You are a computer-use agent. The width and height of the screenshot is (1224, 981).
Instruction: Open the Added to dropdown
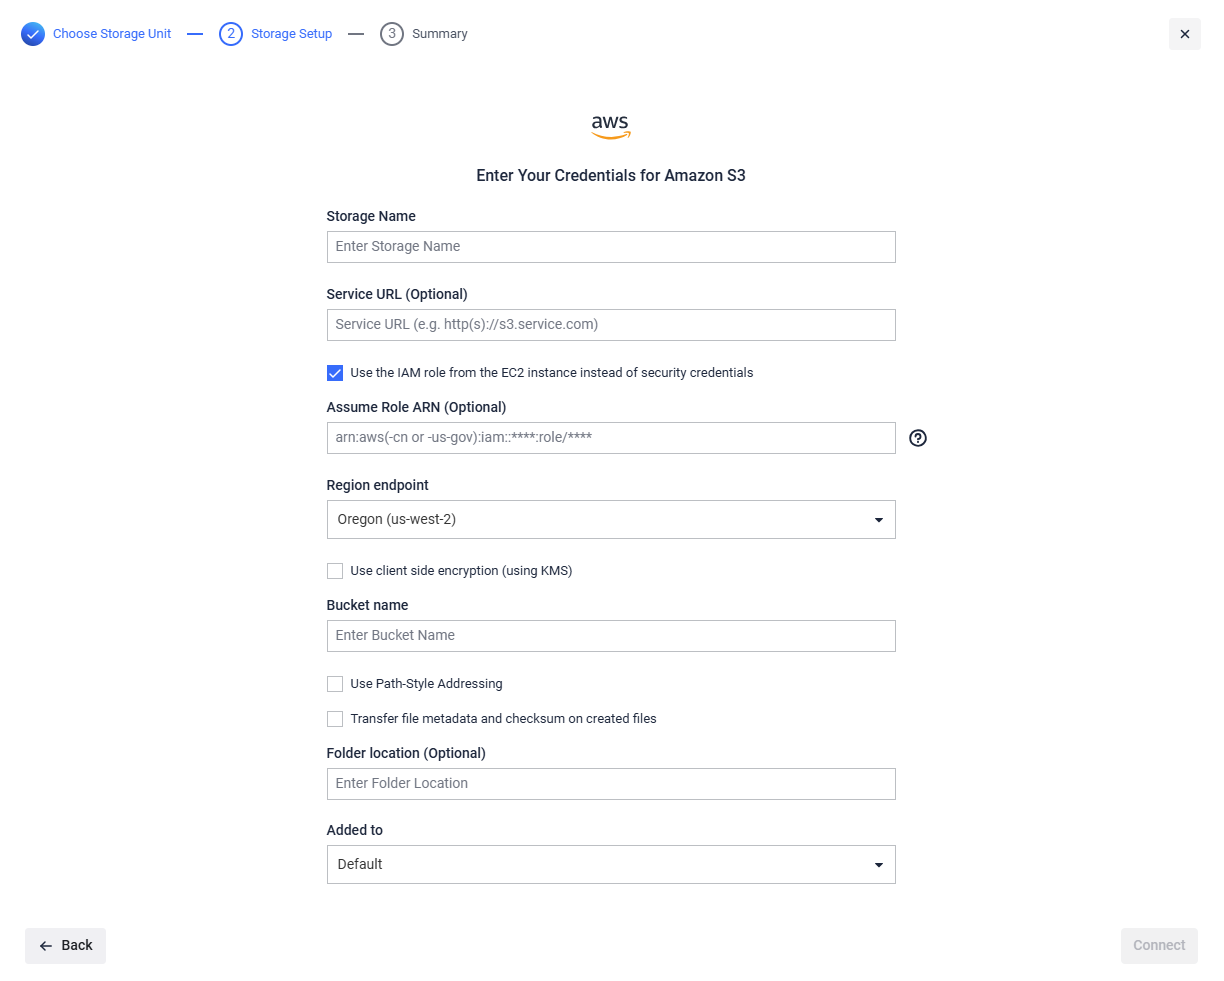click(x=611, y=865)
